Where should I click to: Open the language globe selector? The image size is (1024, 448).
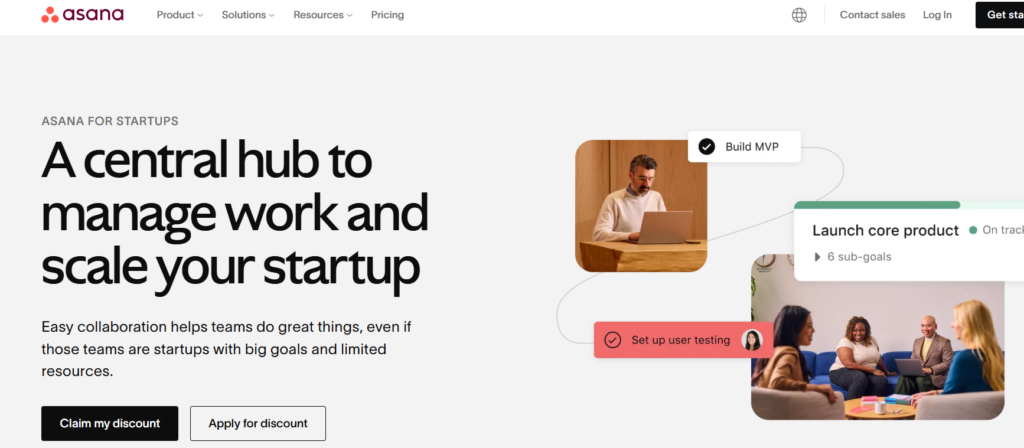point(799,15)
